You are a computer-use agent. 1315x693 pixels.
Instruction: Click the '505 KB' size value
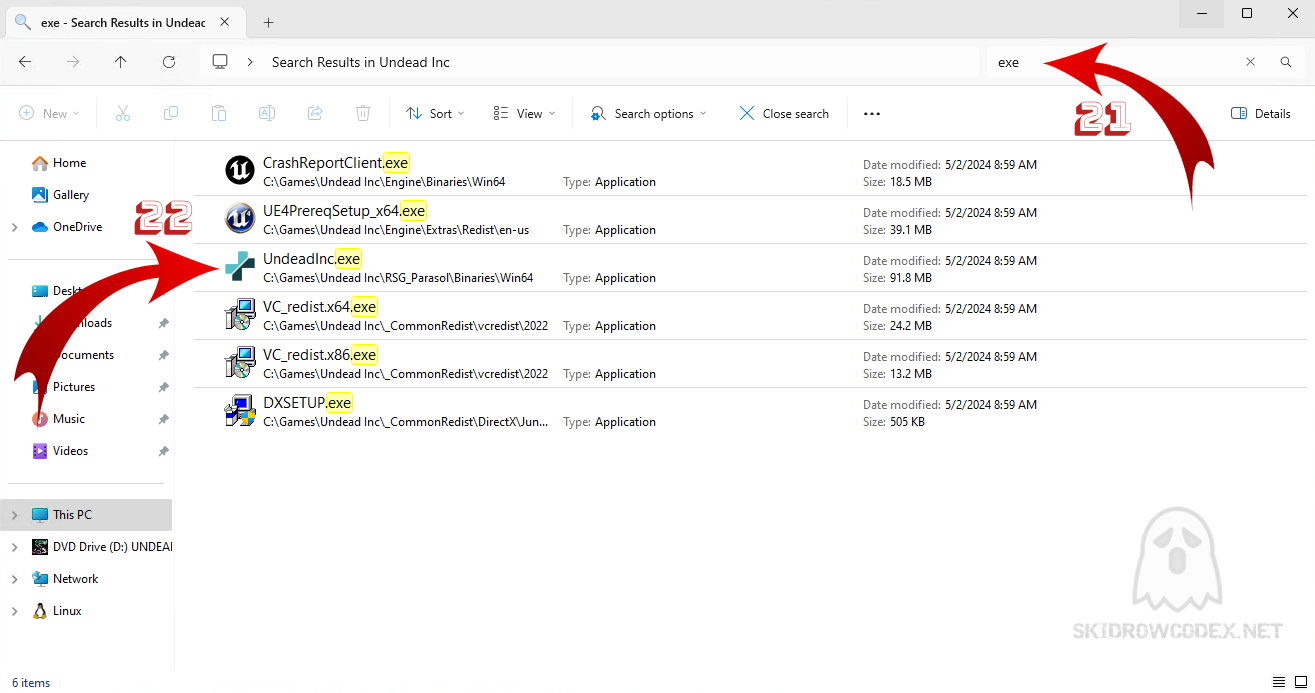coord(907,422)
